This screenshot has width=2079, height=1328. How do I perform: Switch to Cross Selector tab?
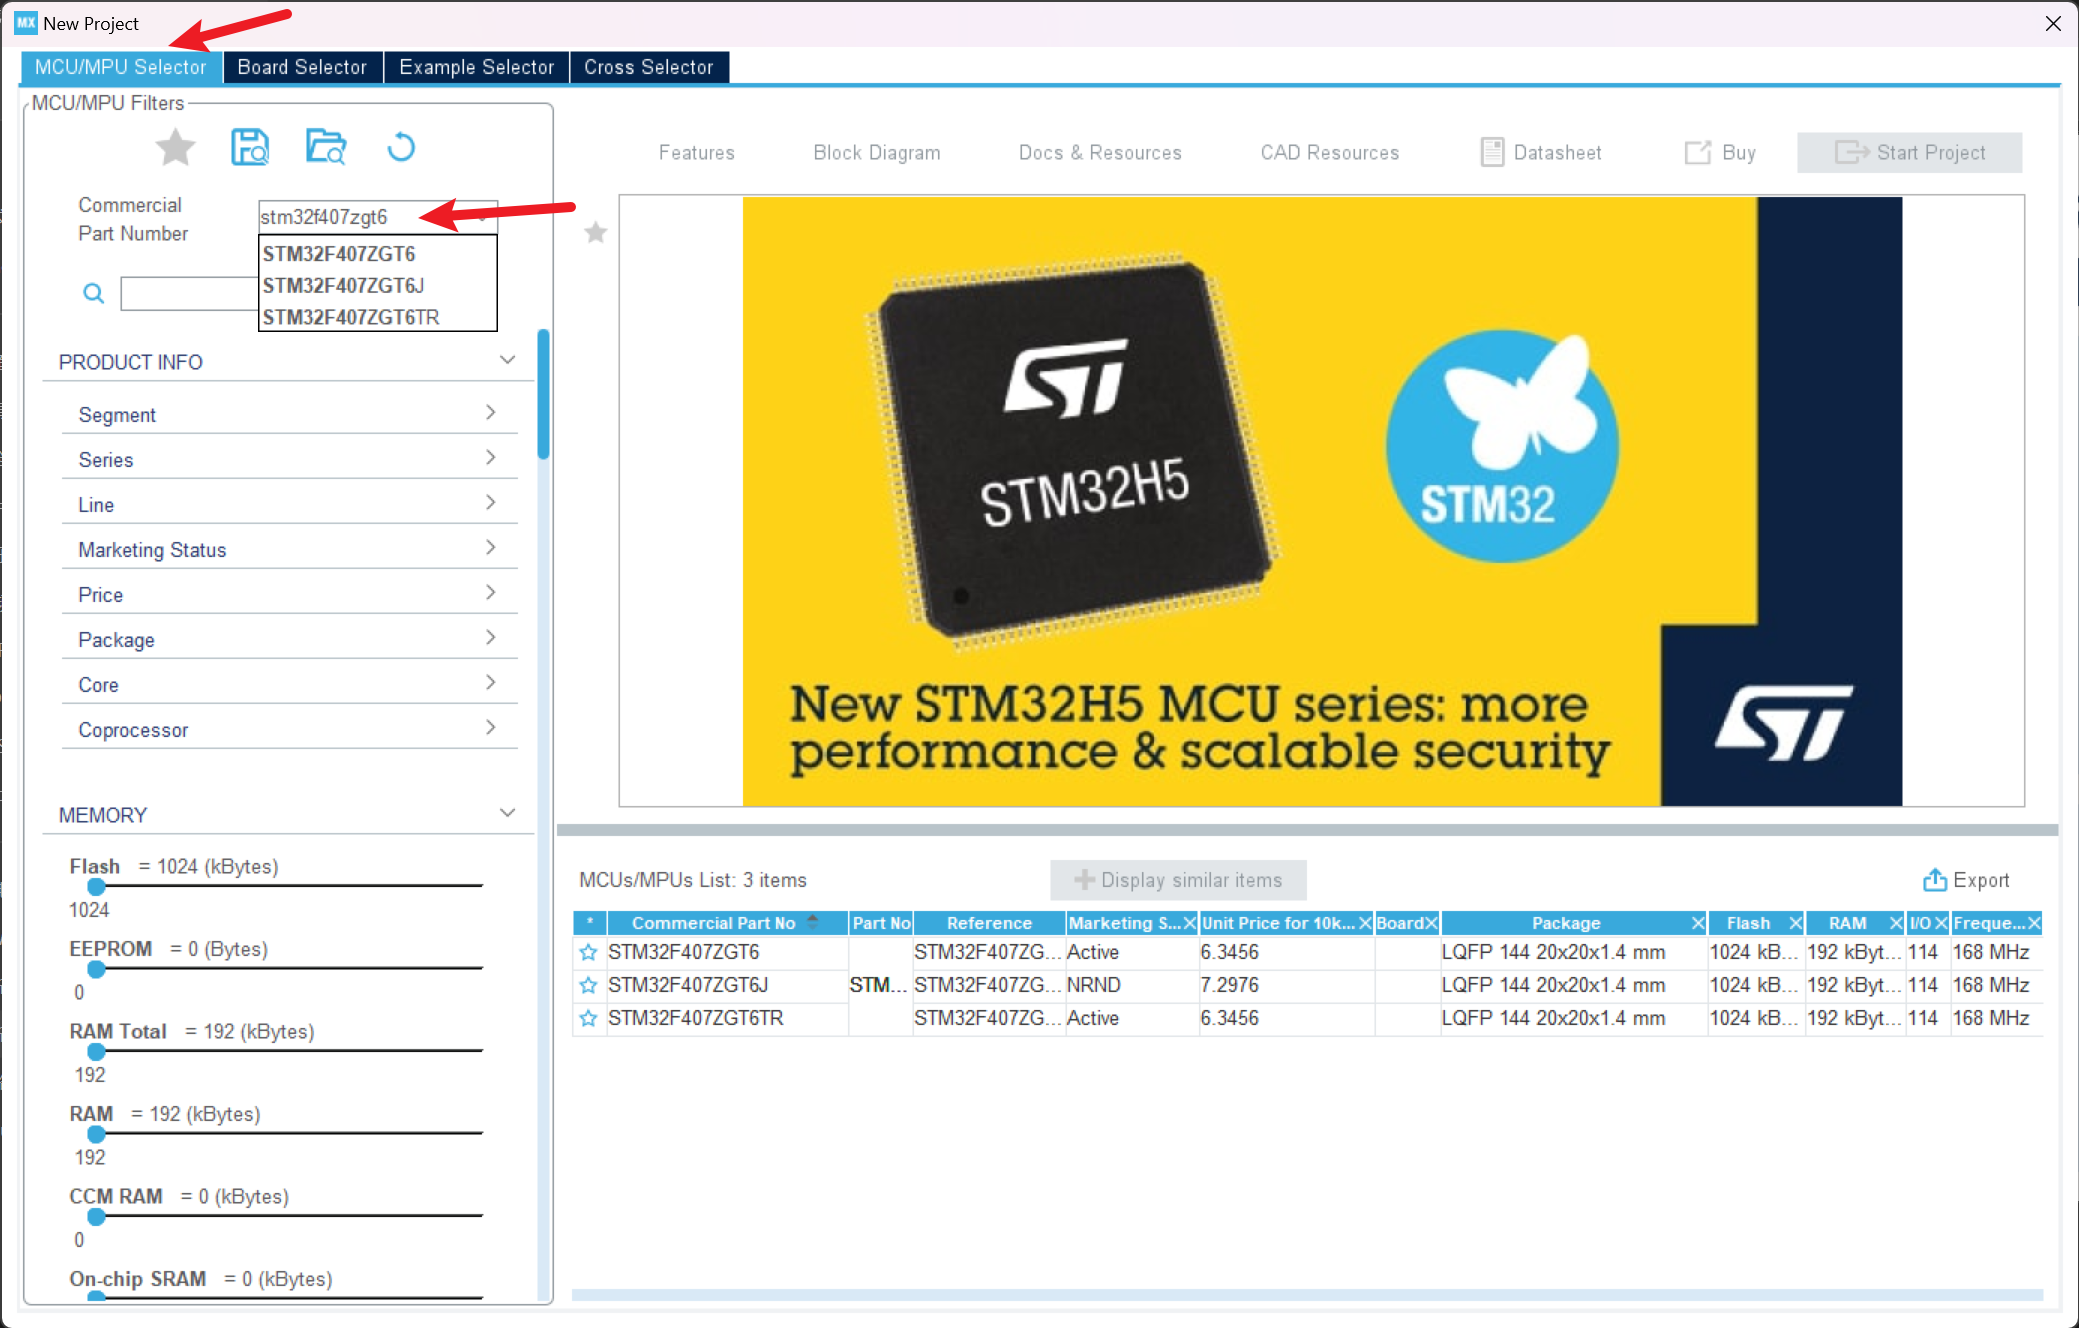pyautogui.click(x=649, y=67)
